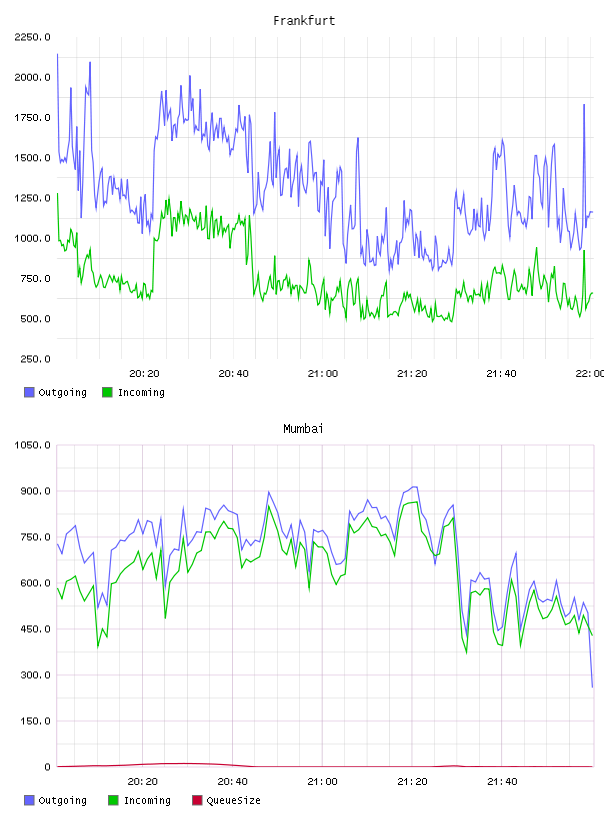Click the 600.0 y-axis label on Mumbai
Screen dimensions: 608x816
pyautogui.click(x=35, y=583)
